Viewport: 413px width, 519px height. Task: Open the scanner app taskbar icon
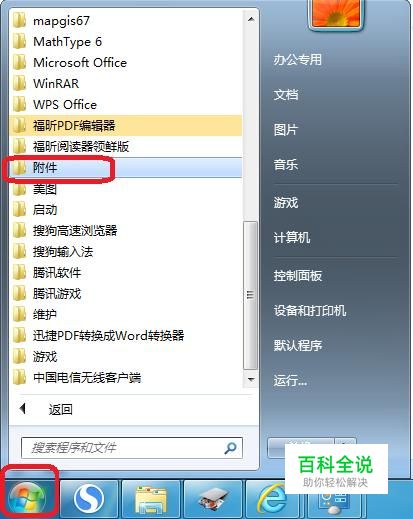point(213,499)
